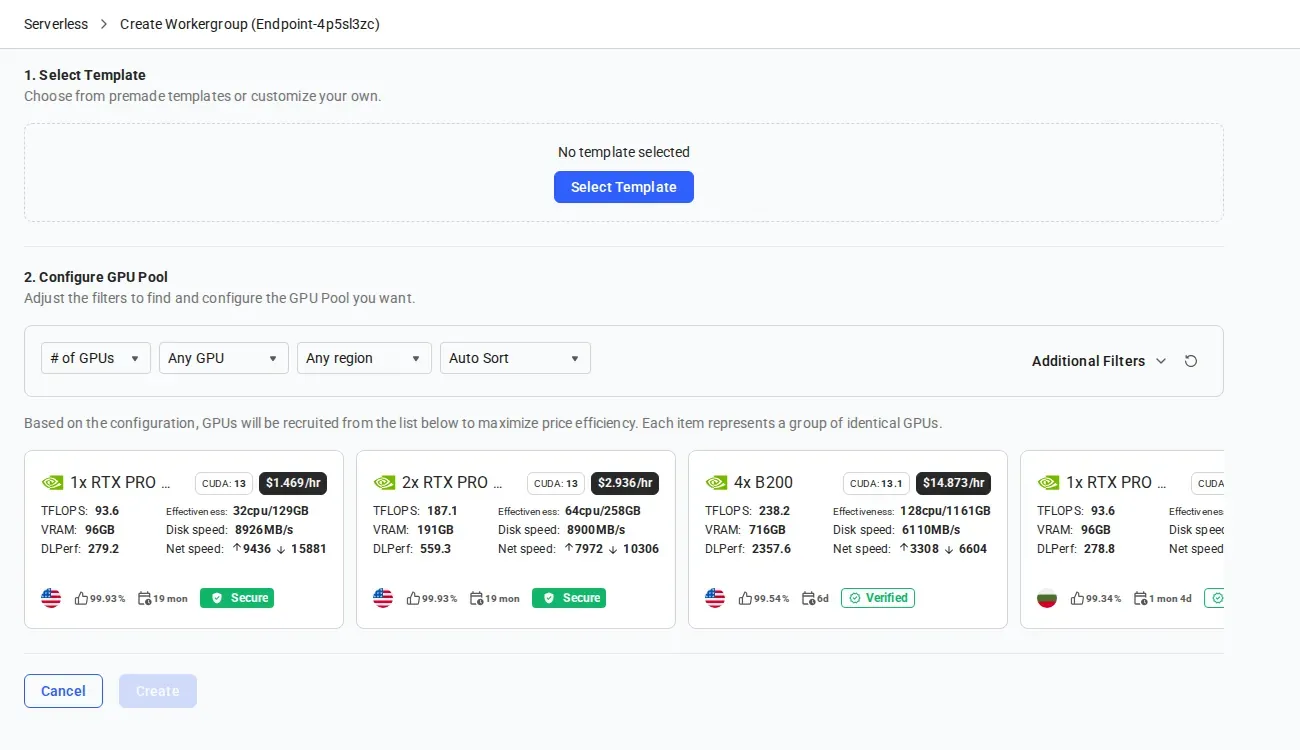Go to Serverless breadcrumb

click(x=56, y=24)
